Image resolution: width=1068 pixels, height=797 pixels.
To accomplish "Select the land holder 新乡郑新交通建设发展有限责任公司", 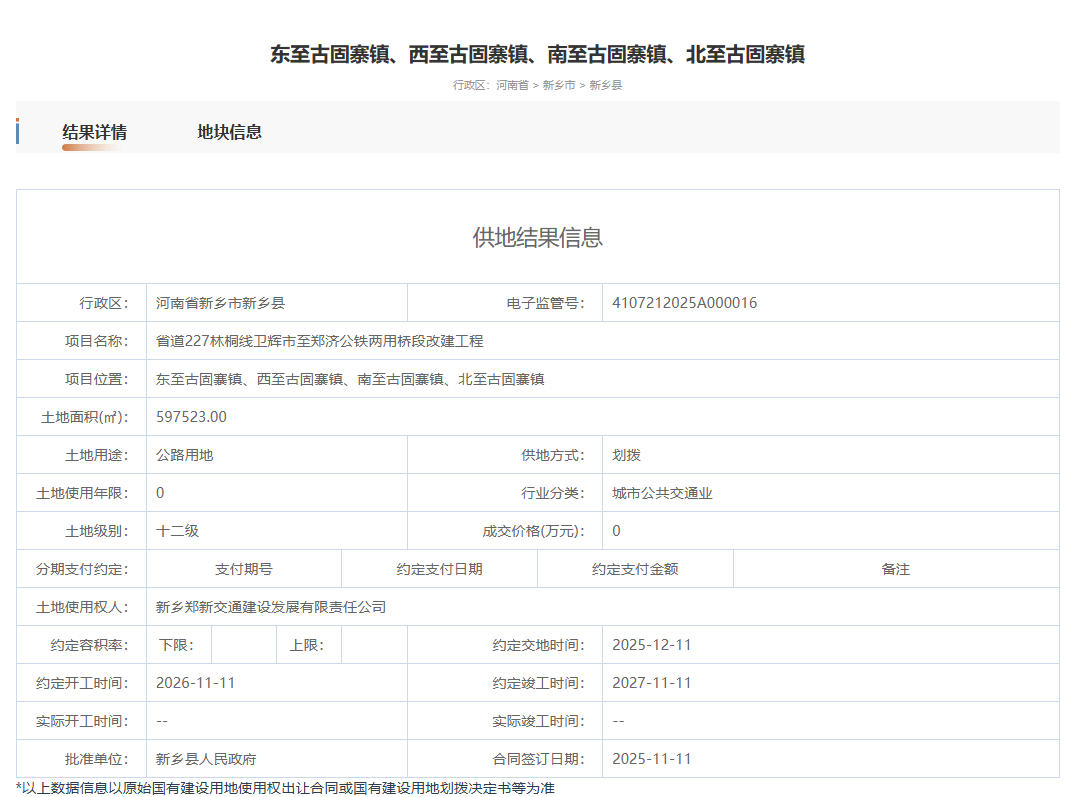I will point(271,607).
